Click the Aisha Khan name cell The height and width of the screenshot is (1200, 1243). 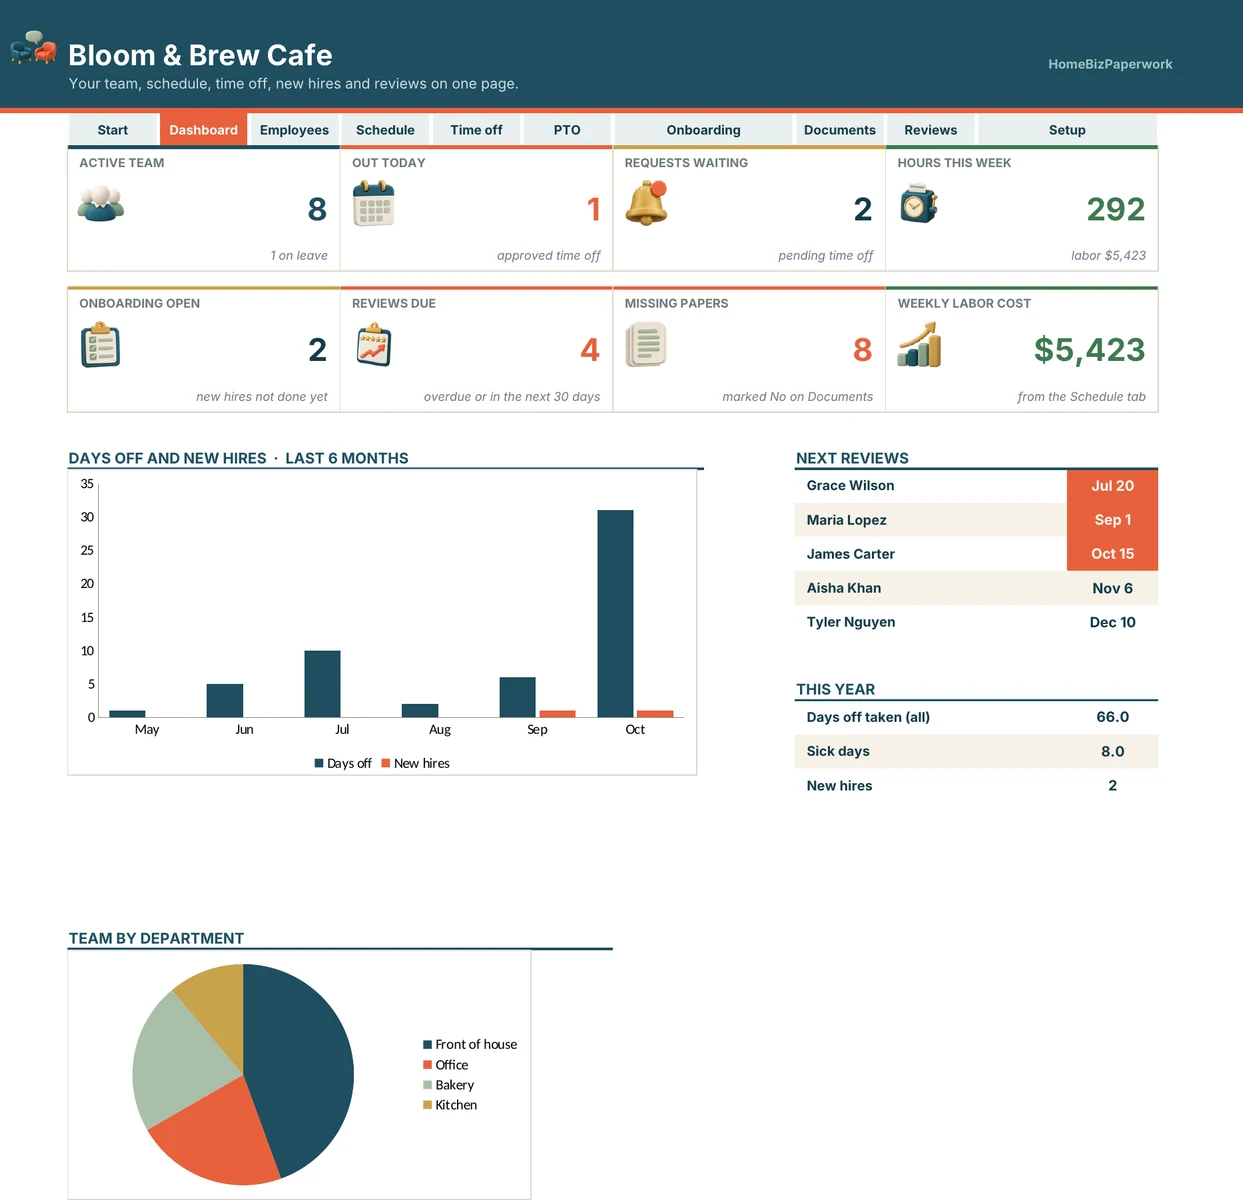(931, 588)
